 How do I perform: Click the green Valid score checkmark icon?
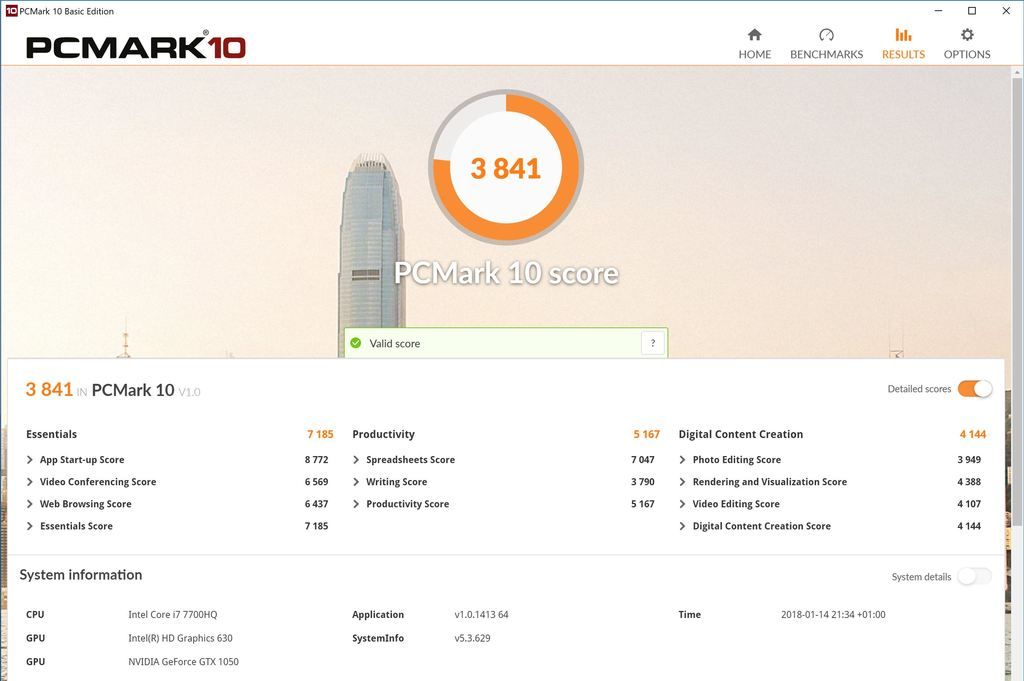tap(356, 343)
